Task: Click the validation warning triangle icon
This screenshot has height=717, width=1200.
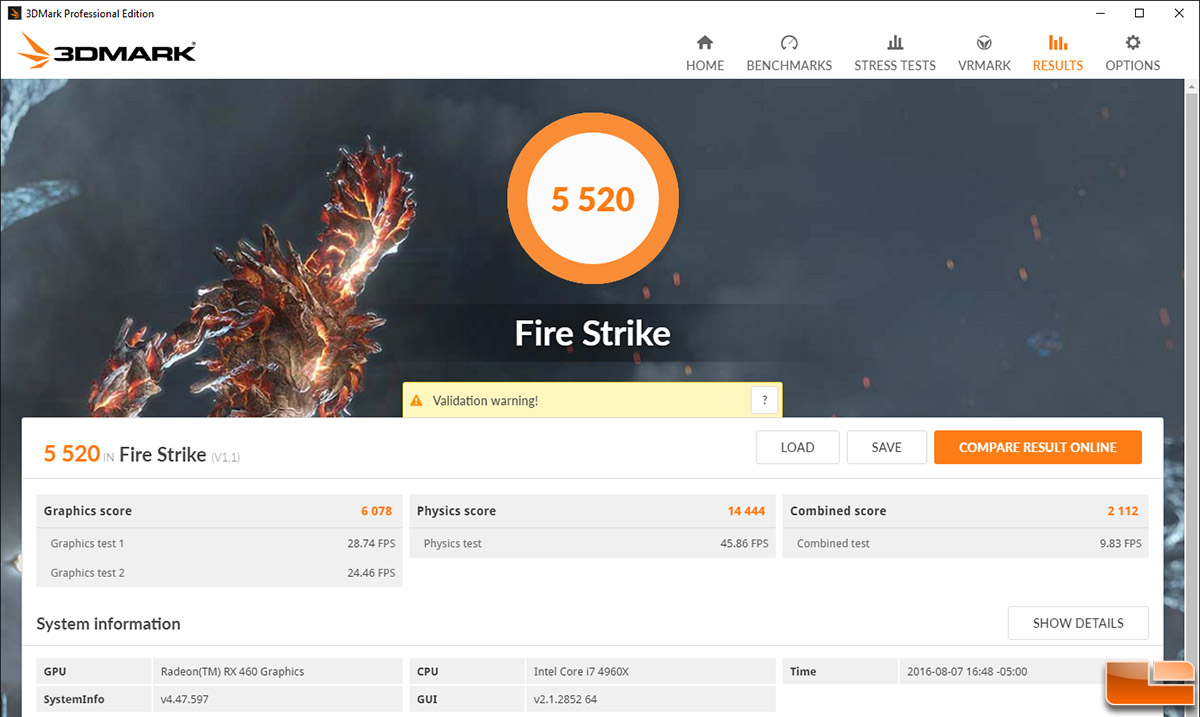Action: (x=417, y=401)
